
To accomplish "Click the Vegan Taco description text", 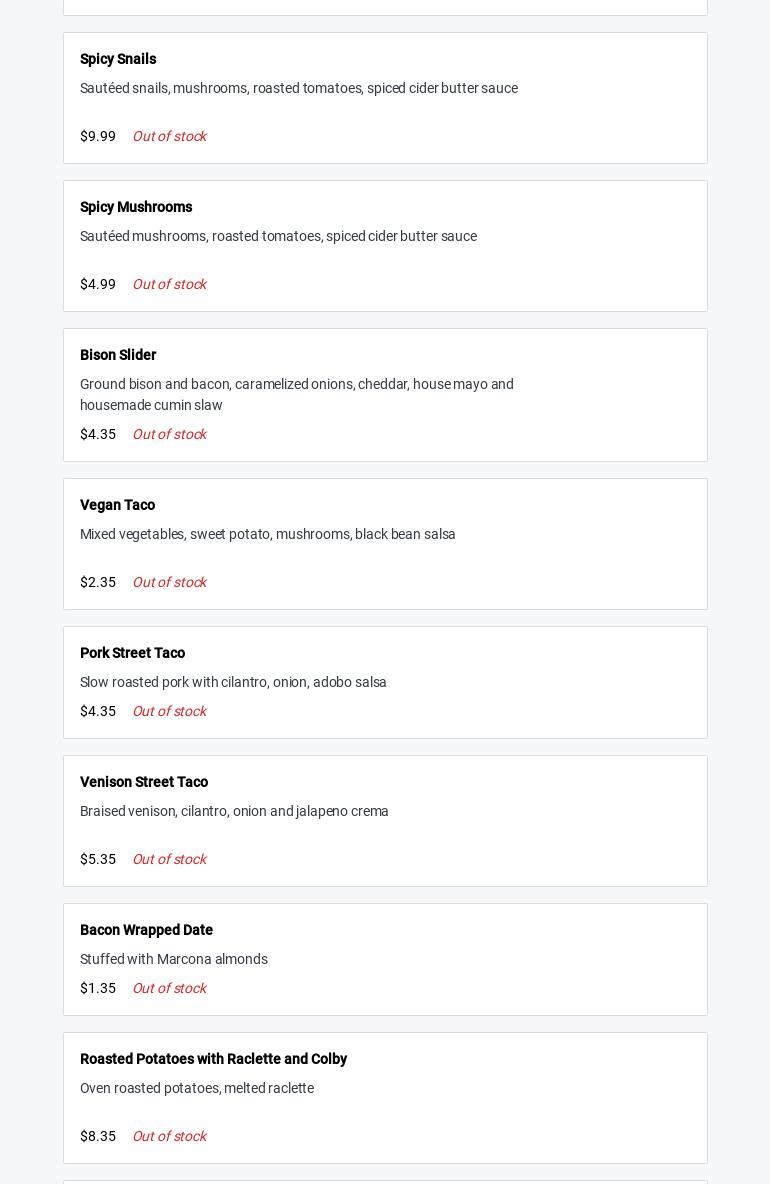I will (267, 534).
